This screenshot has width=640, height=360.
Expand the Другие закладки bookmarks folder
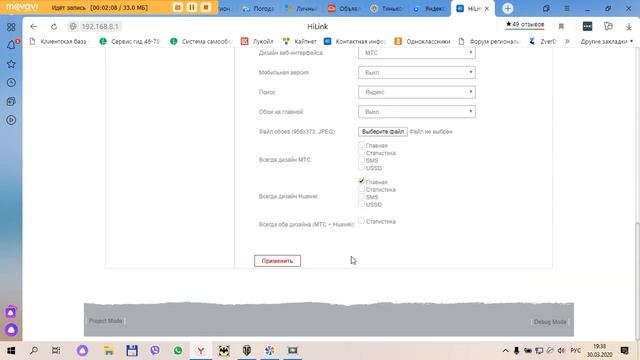point(607,41)
